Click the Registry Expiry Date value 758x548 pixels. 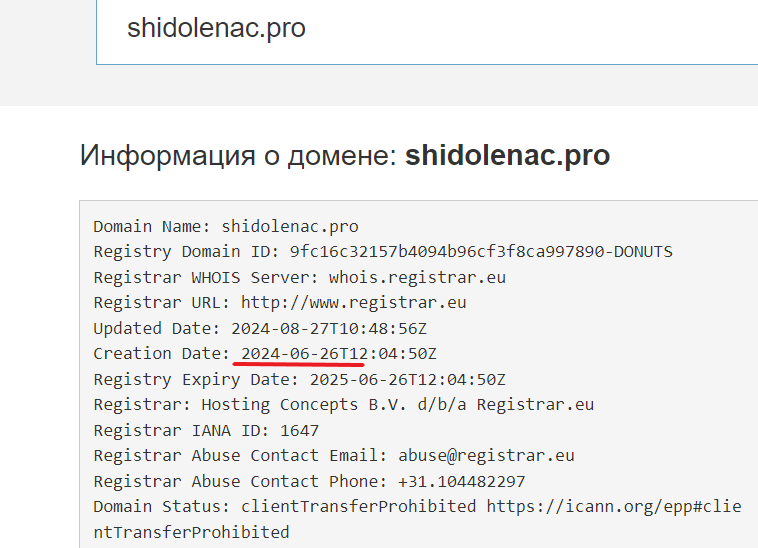(x=408, y=379)
